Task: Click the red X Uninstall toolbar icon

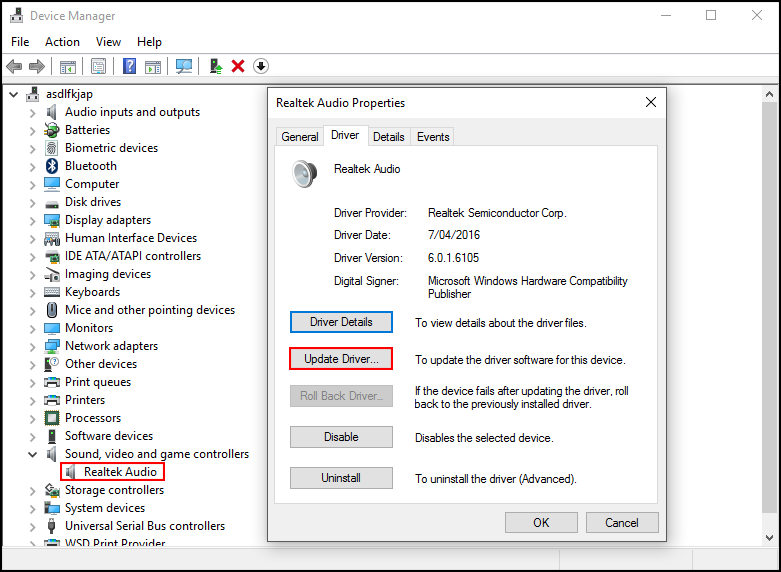Action: click(238, 66)
